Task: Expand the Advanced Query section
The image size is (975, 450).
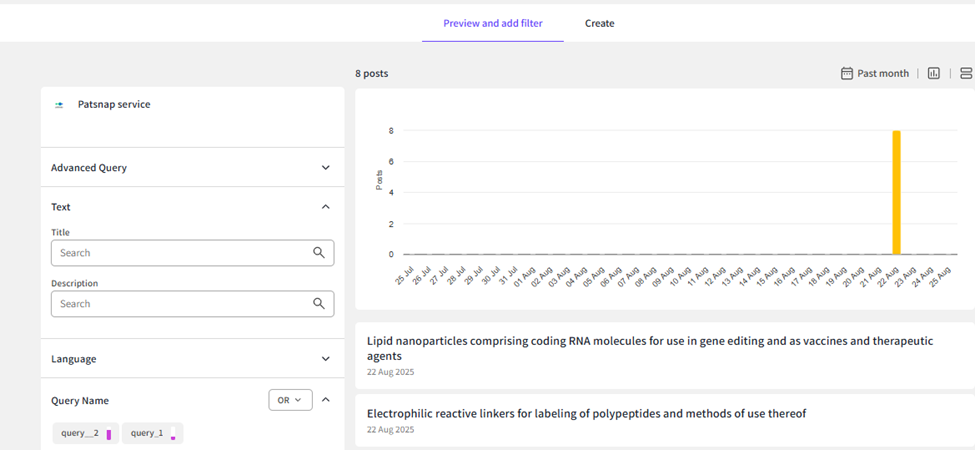Action: pos(325,168)
